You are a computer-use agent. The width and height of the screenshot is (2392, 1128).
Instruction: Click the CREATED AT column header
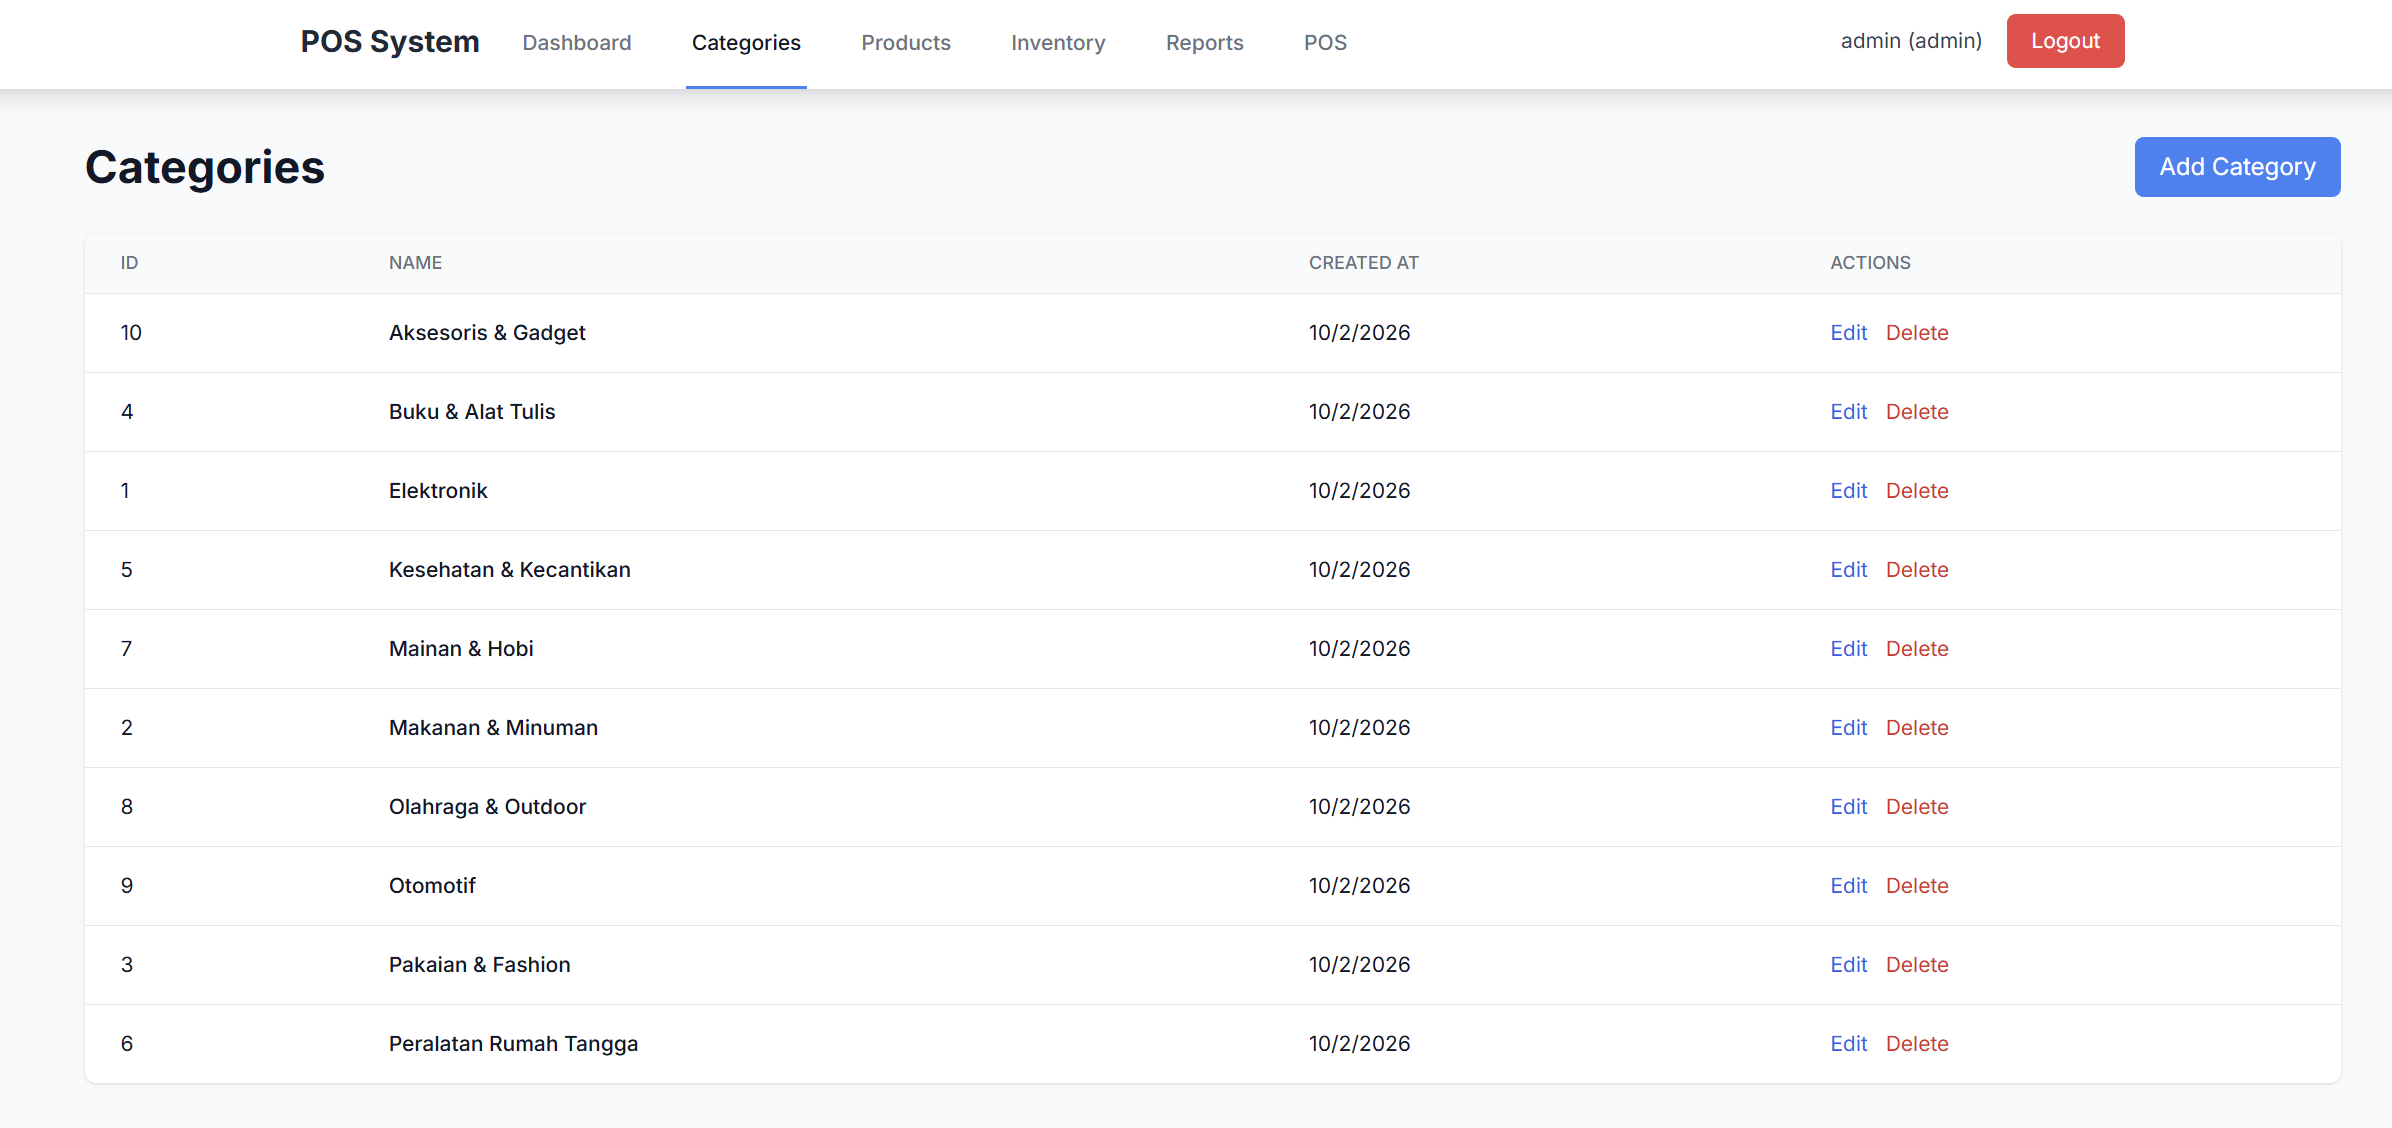point(1363,263)
